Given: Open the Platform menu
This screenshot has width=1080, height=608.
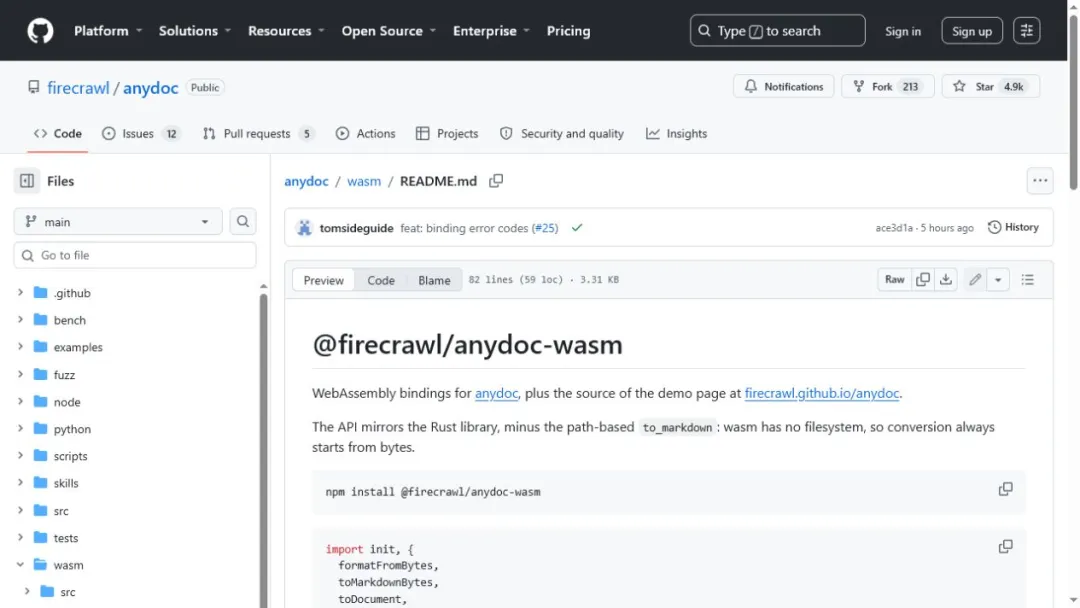Looking at the screenshot, I should [108, 31].
